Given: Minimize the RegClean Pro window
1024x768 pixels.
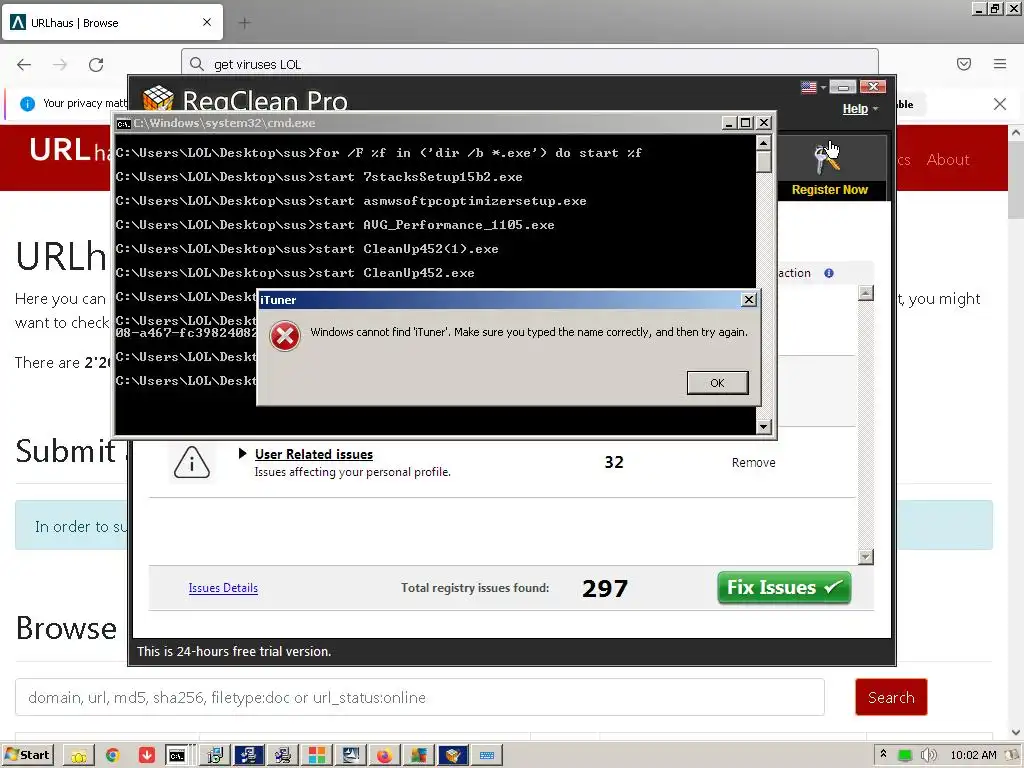Looking at the screenshot, I should pos(843,87).
